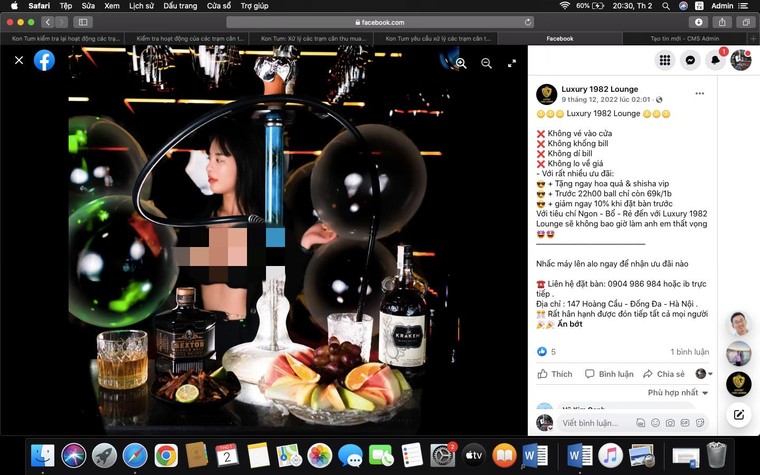Open Facebook Messenger panel
Image resolution: width=760 pixels, height=475 pixels.
(690, 60)
